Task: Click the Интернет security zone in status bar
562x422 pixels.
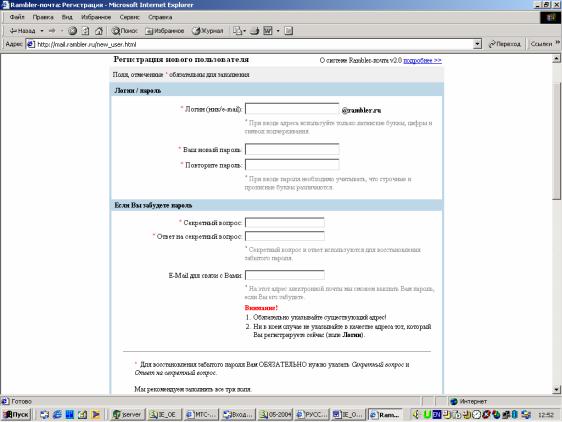Action: click(469, 401)
